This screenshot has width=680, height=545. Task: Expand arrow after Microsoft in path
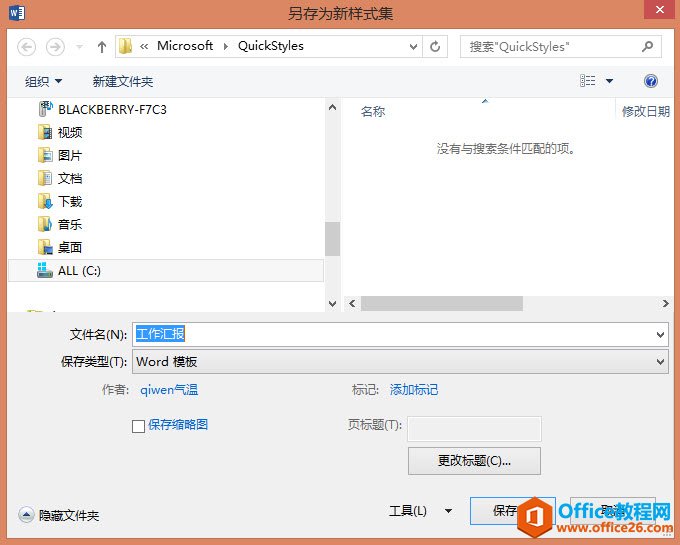tap(226, 46)
